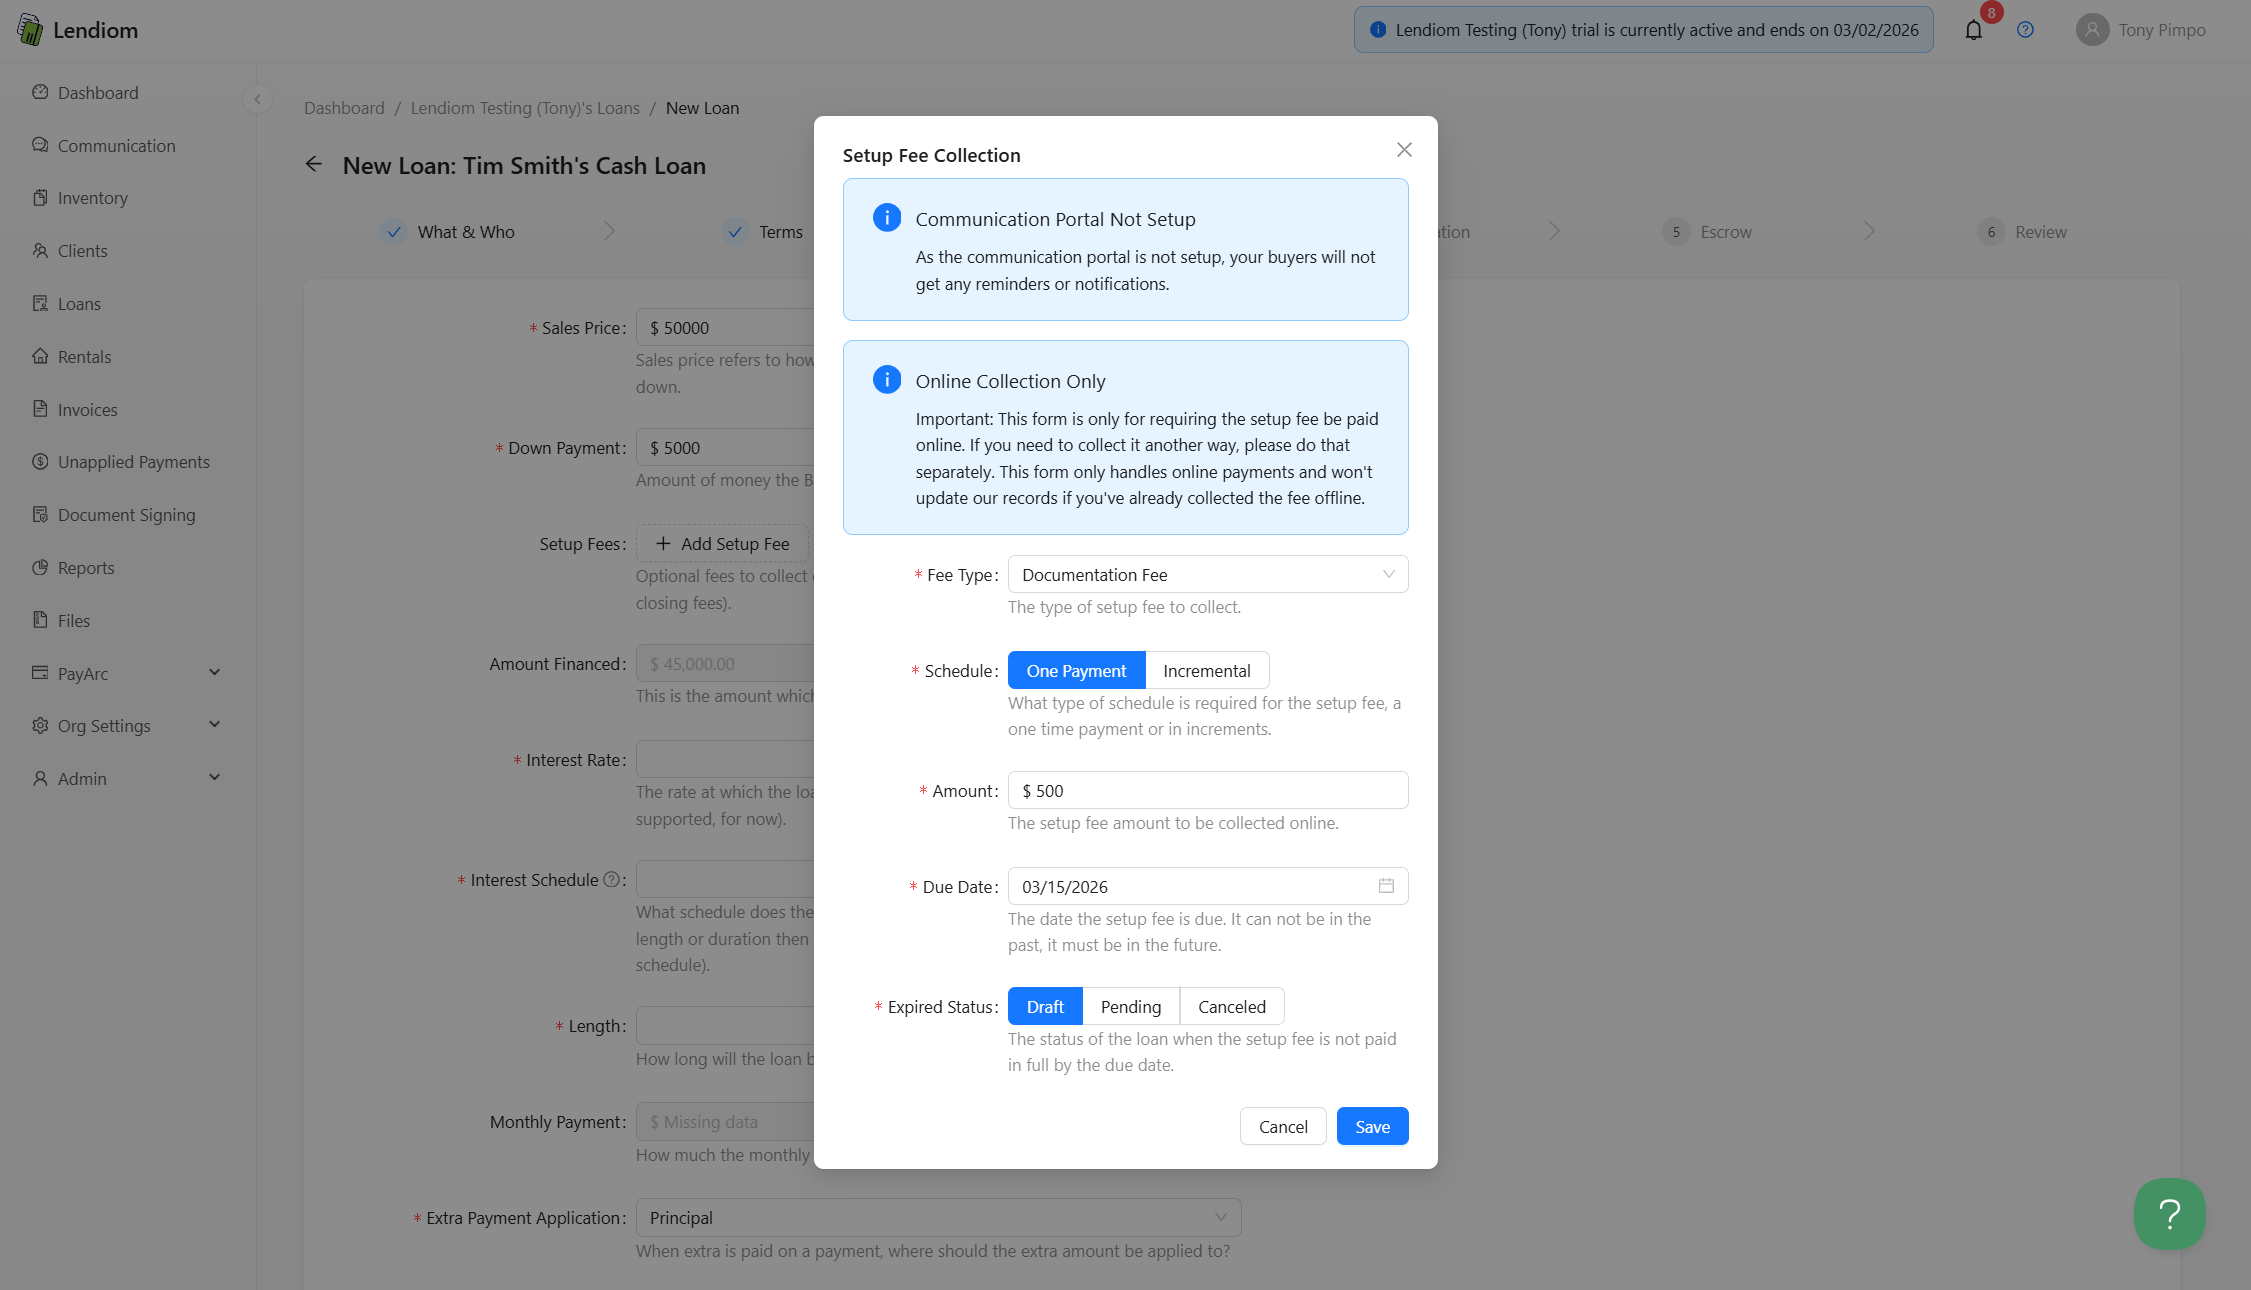Screen dimensions: 2251x1290
Task: Follow the Dashboard breadcrumb link
Action: 344,108
